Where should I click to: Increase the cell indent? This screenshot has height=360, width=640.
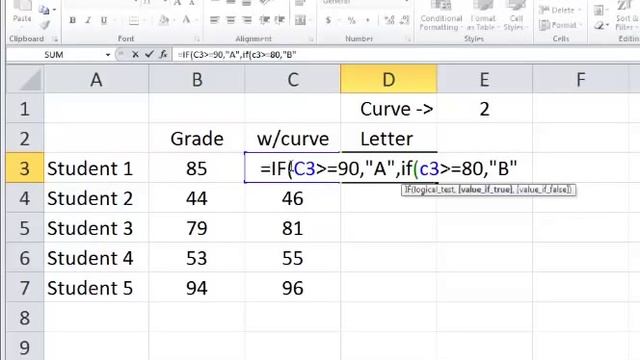point(280,20)
